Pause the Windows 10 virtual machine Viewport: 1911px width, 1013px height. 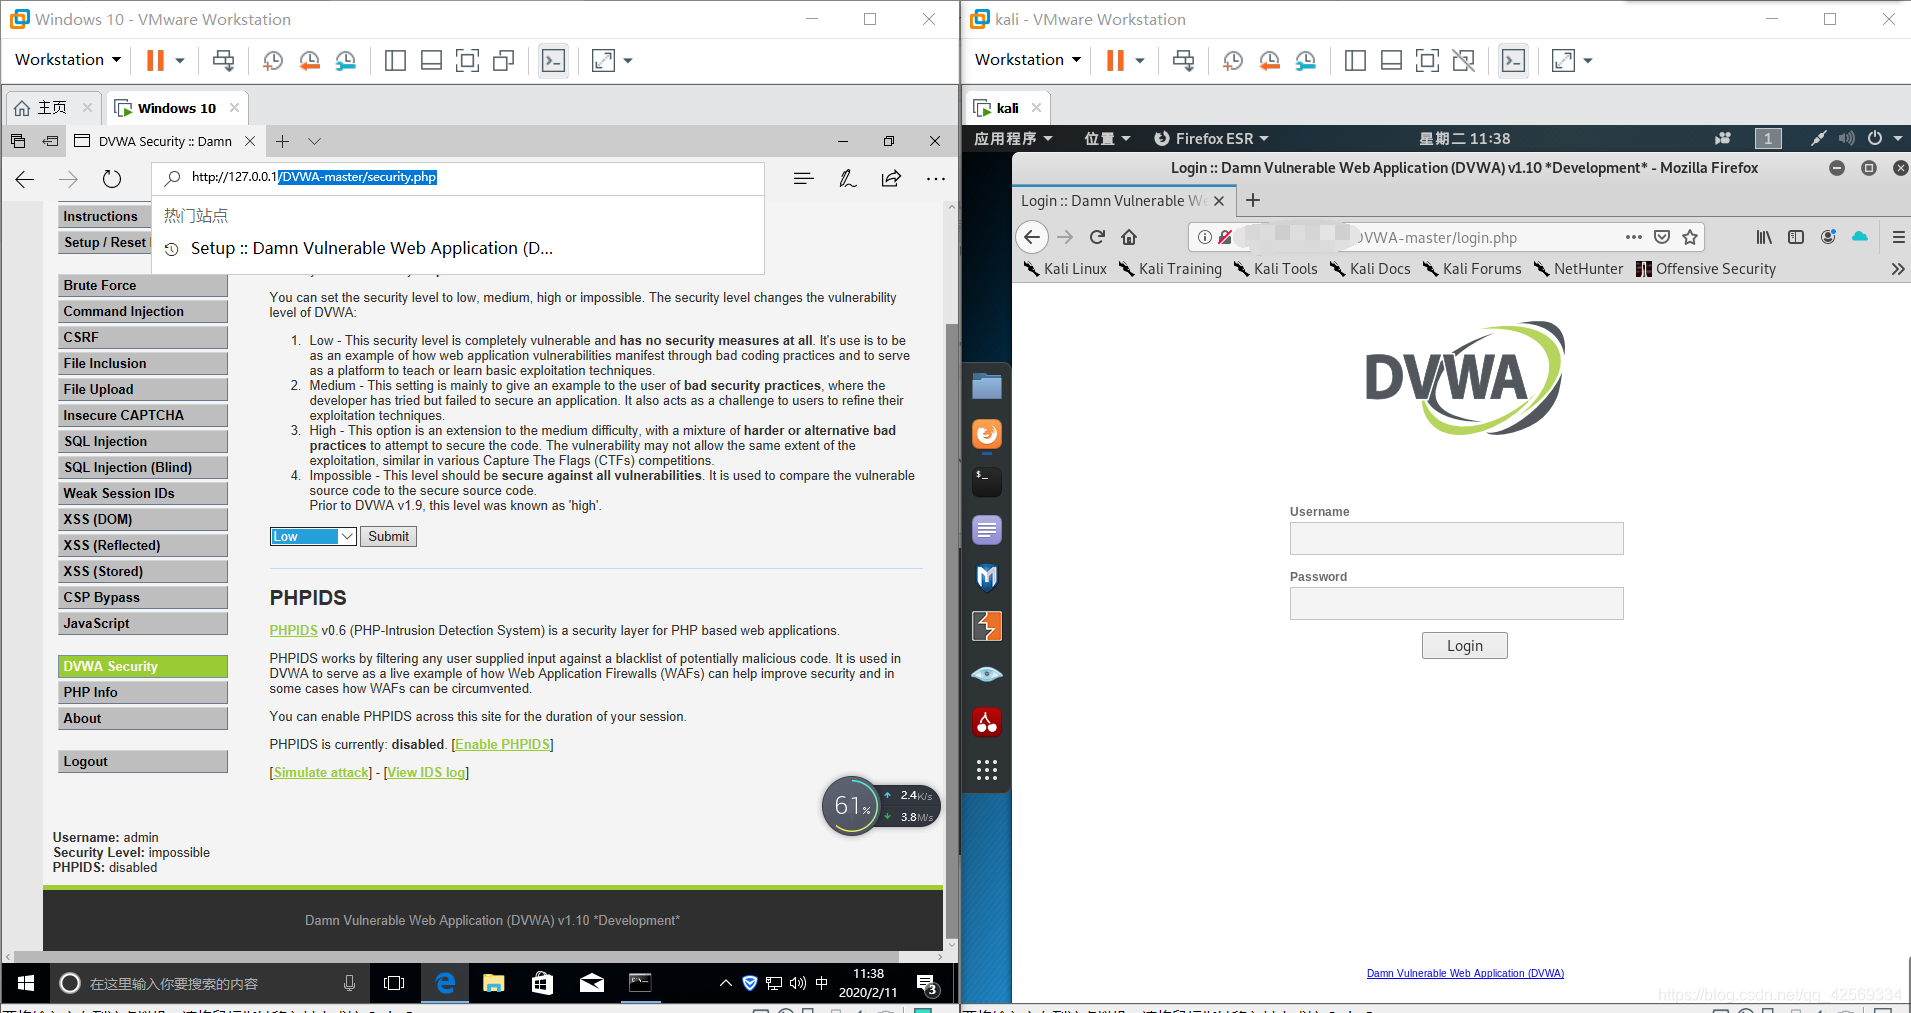point(155,60)
